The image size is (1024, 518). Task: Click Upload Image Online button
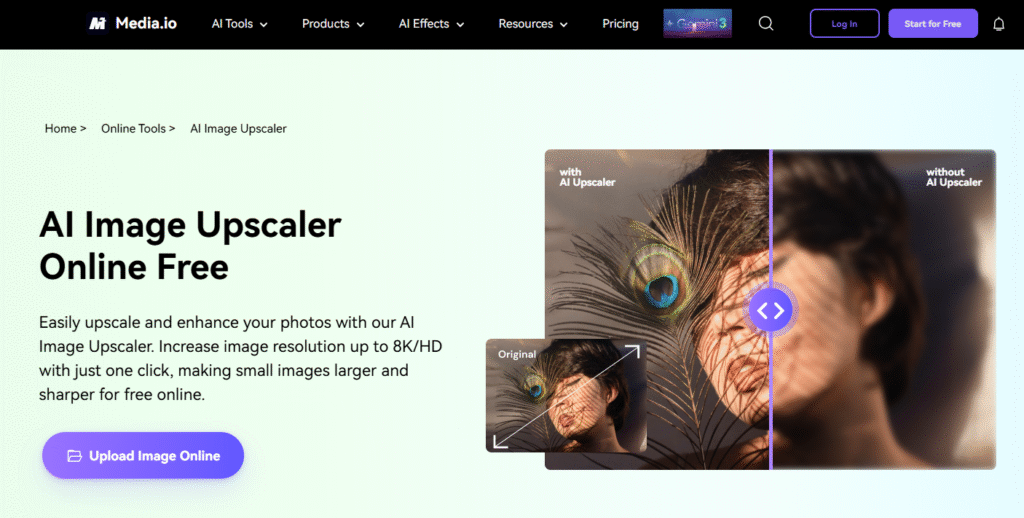(143, 455)
